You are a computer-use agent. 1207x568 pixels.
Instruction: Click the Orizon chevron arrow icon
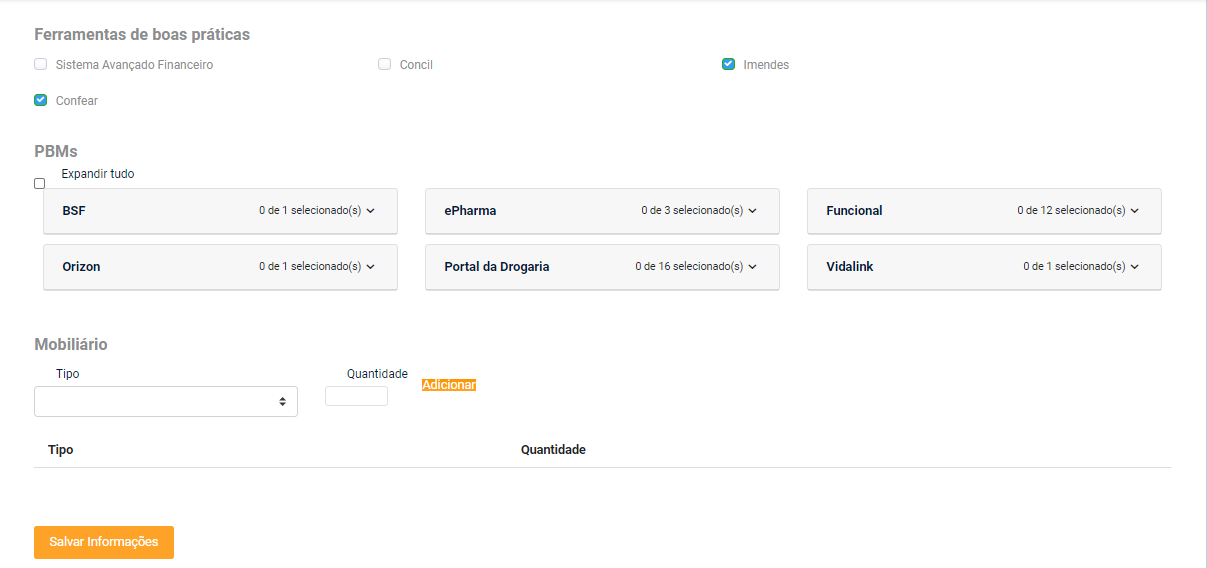(x=370, y=267)
